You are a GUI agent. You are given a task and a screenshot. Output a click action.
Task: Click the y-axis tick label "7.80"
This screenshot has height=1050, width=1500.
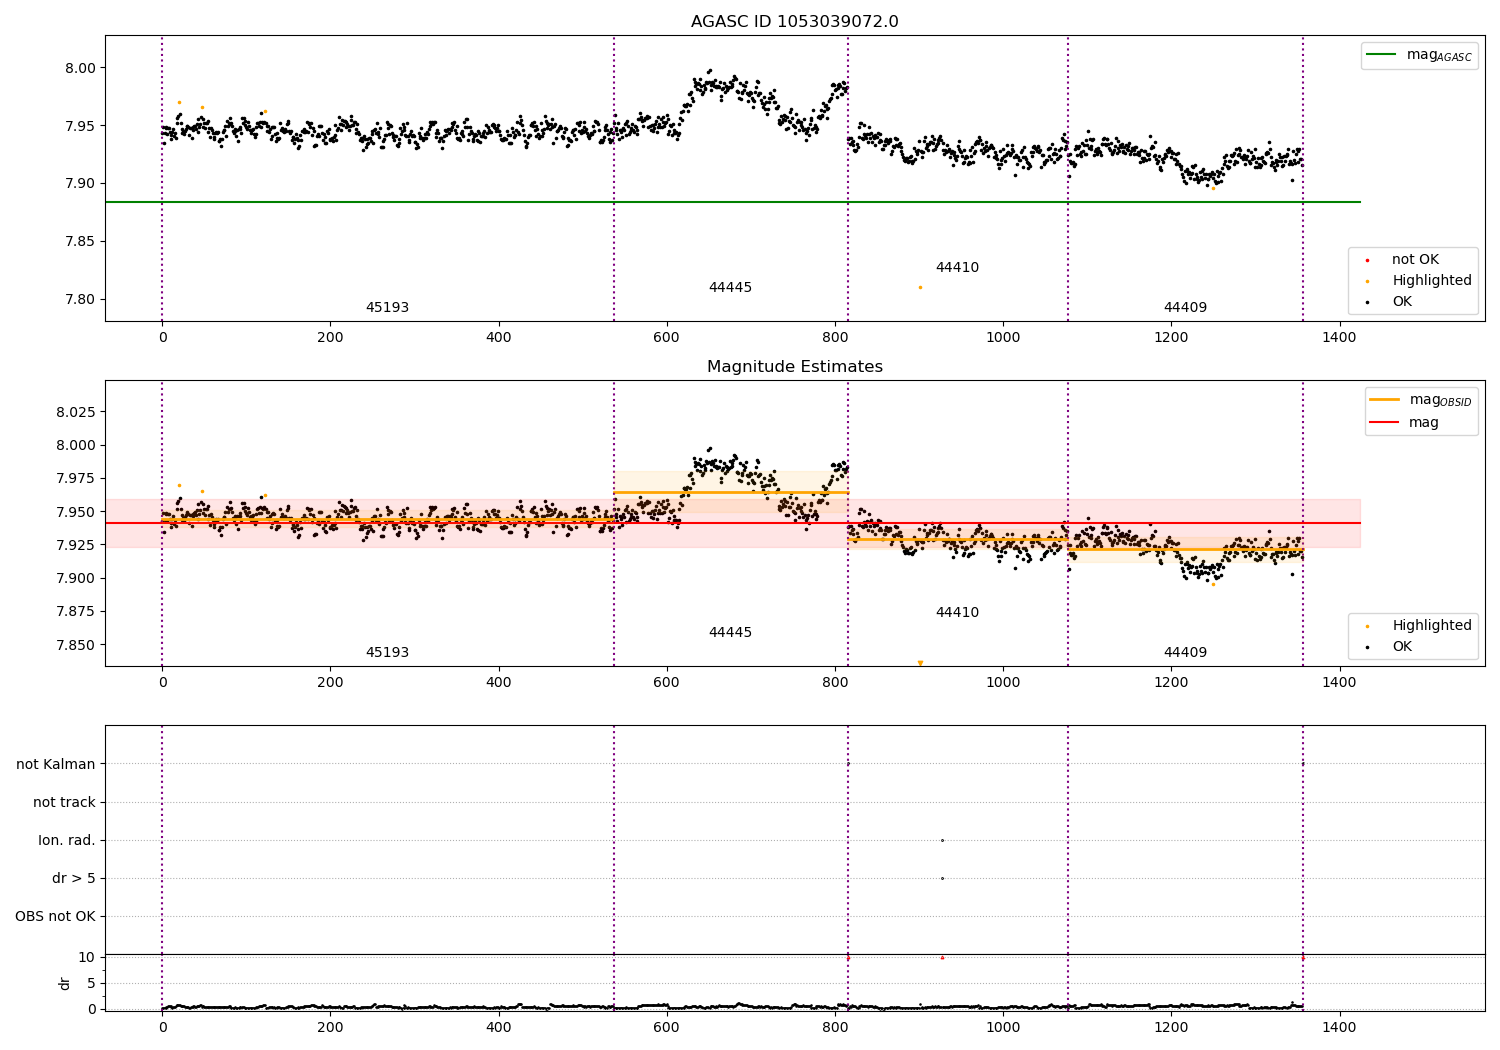click(x=80, y=300)
